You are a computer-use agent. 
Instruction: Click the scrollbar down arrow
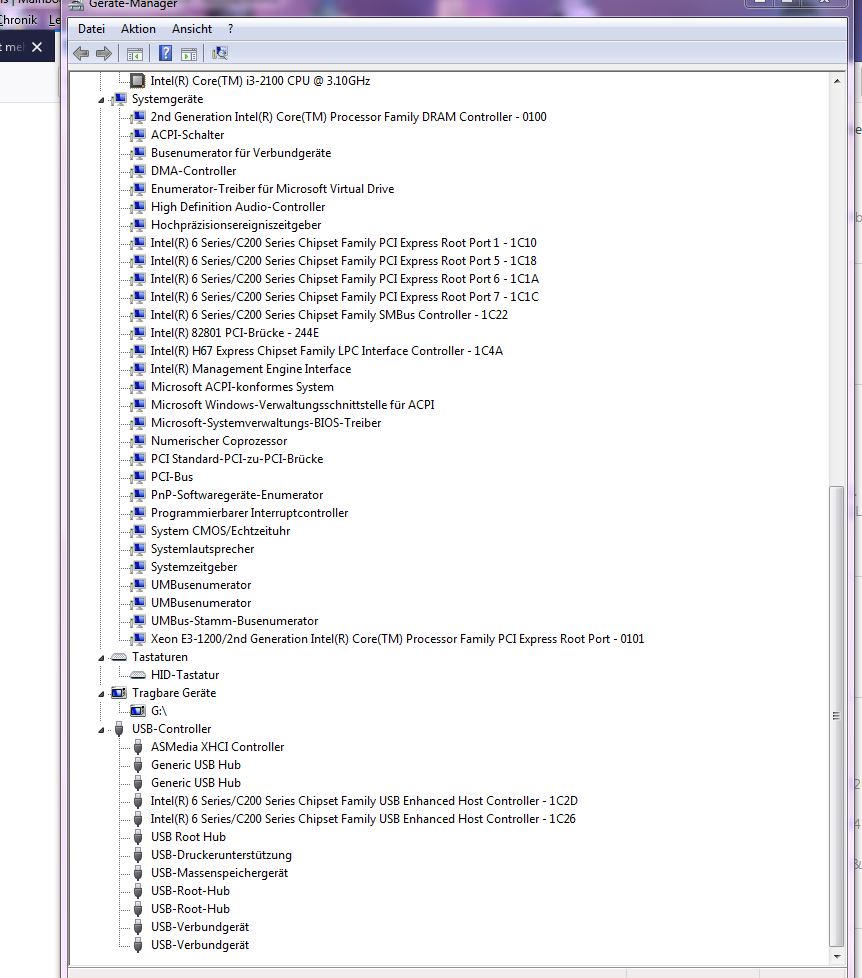pos(837,957)
